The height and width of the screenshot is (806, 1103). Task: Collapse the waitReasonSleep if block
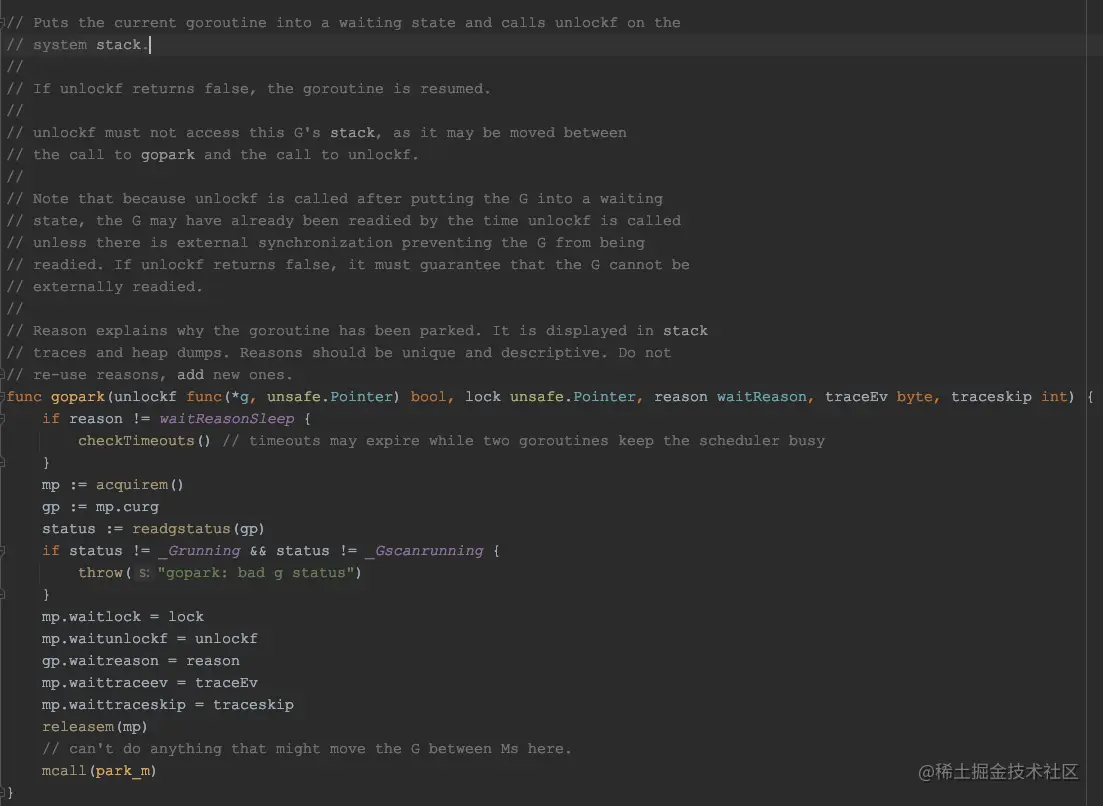click(x=5, y=418)
